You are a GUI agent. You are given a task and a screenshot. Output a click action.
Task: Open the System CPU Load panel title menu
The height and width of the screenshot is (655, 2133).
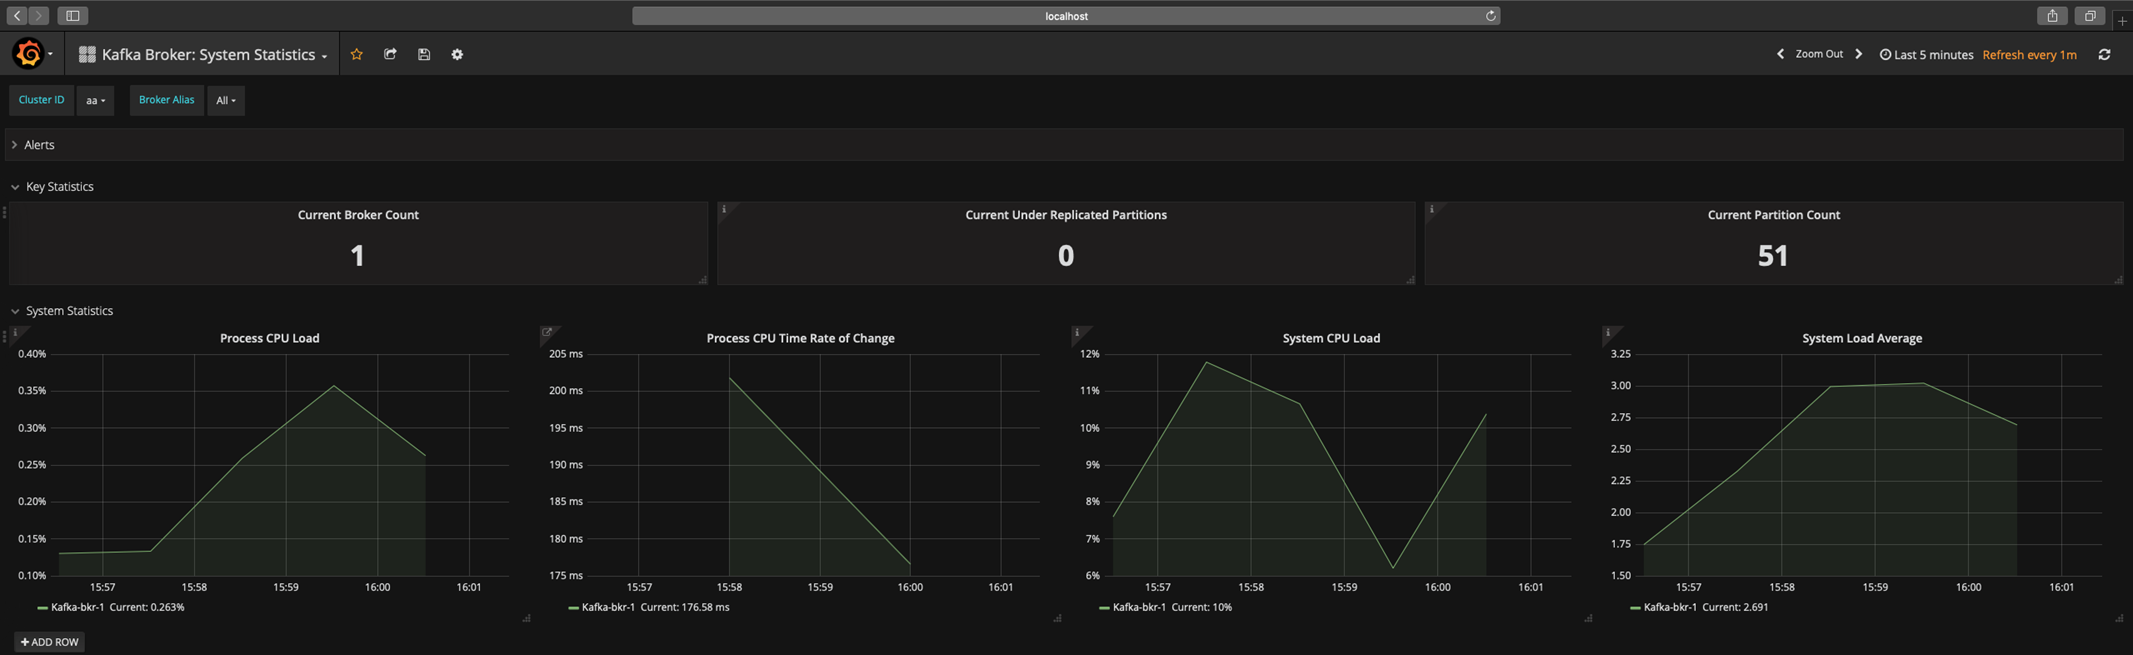tap(1331, 338)
